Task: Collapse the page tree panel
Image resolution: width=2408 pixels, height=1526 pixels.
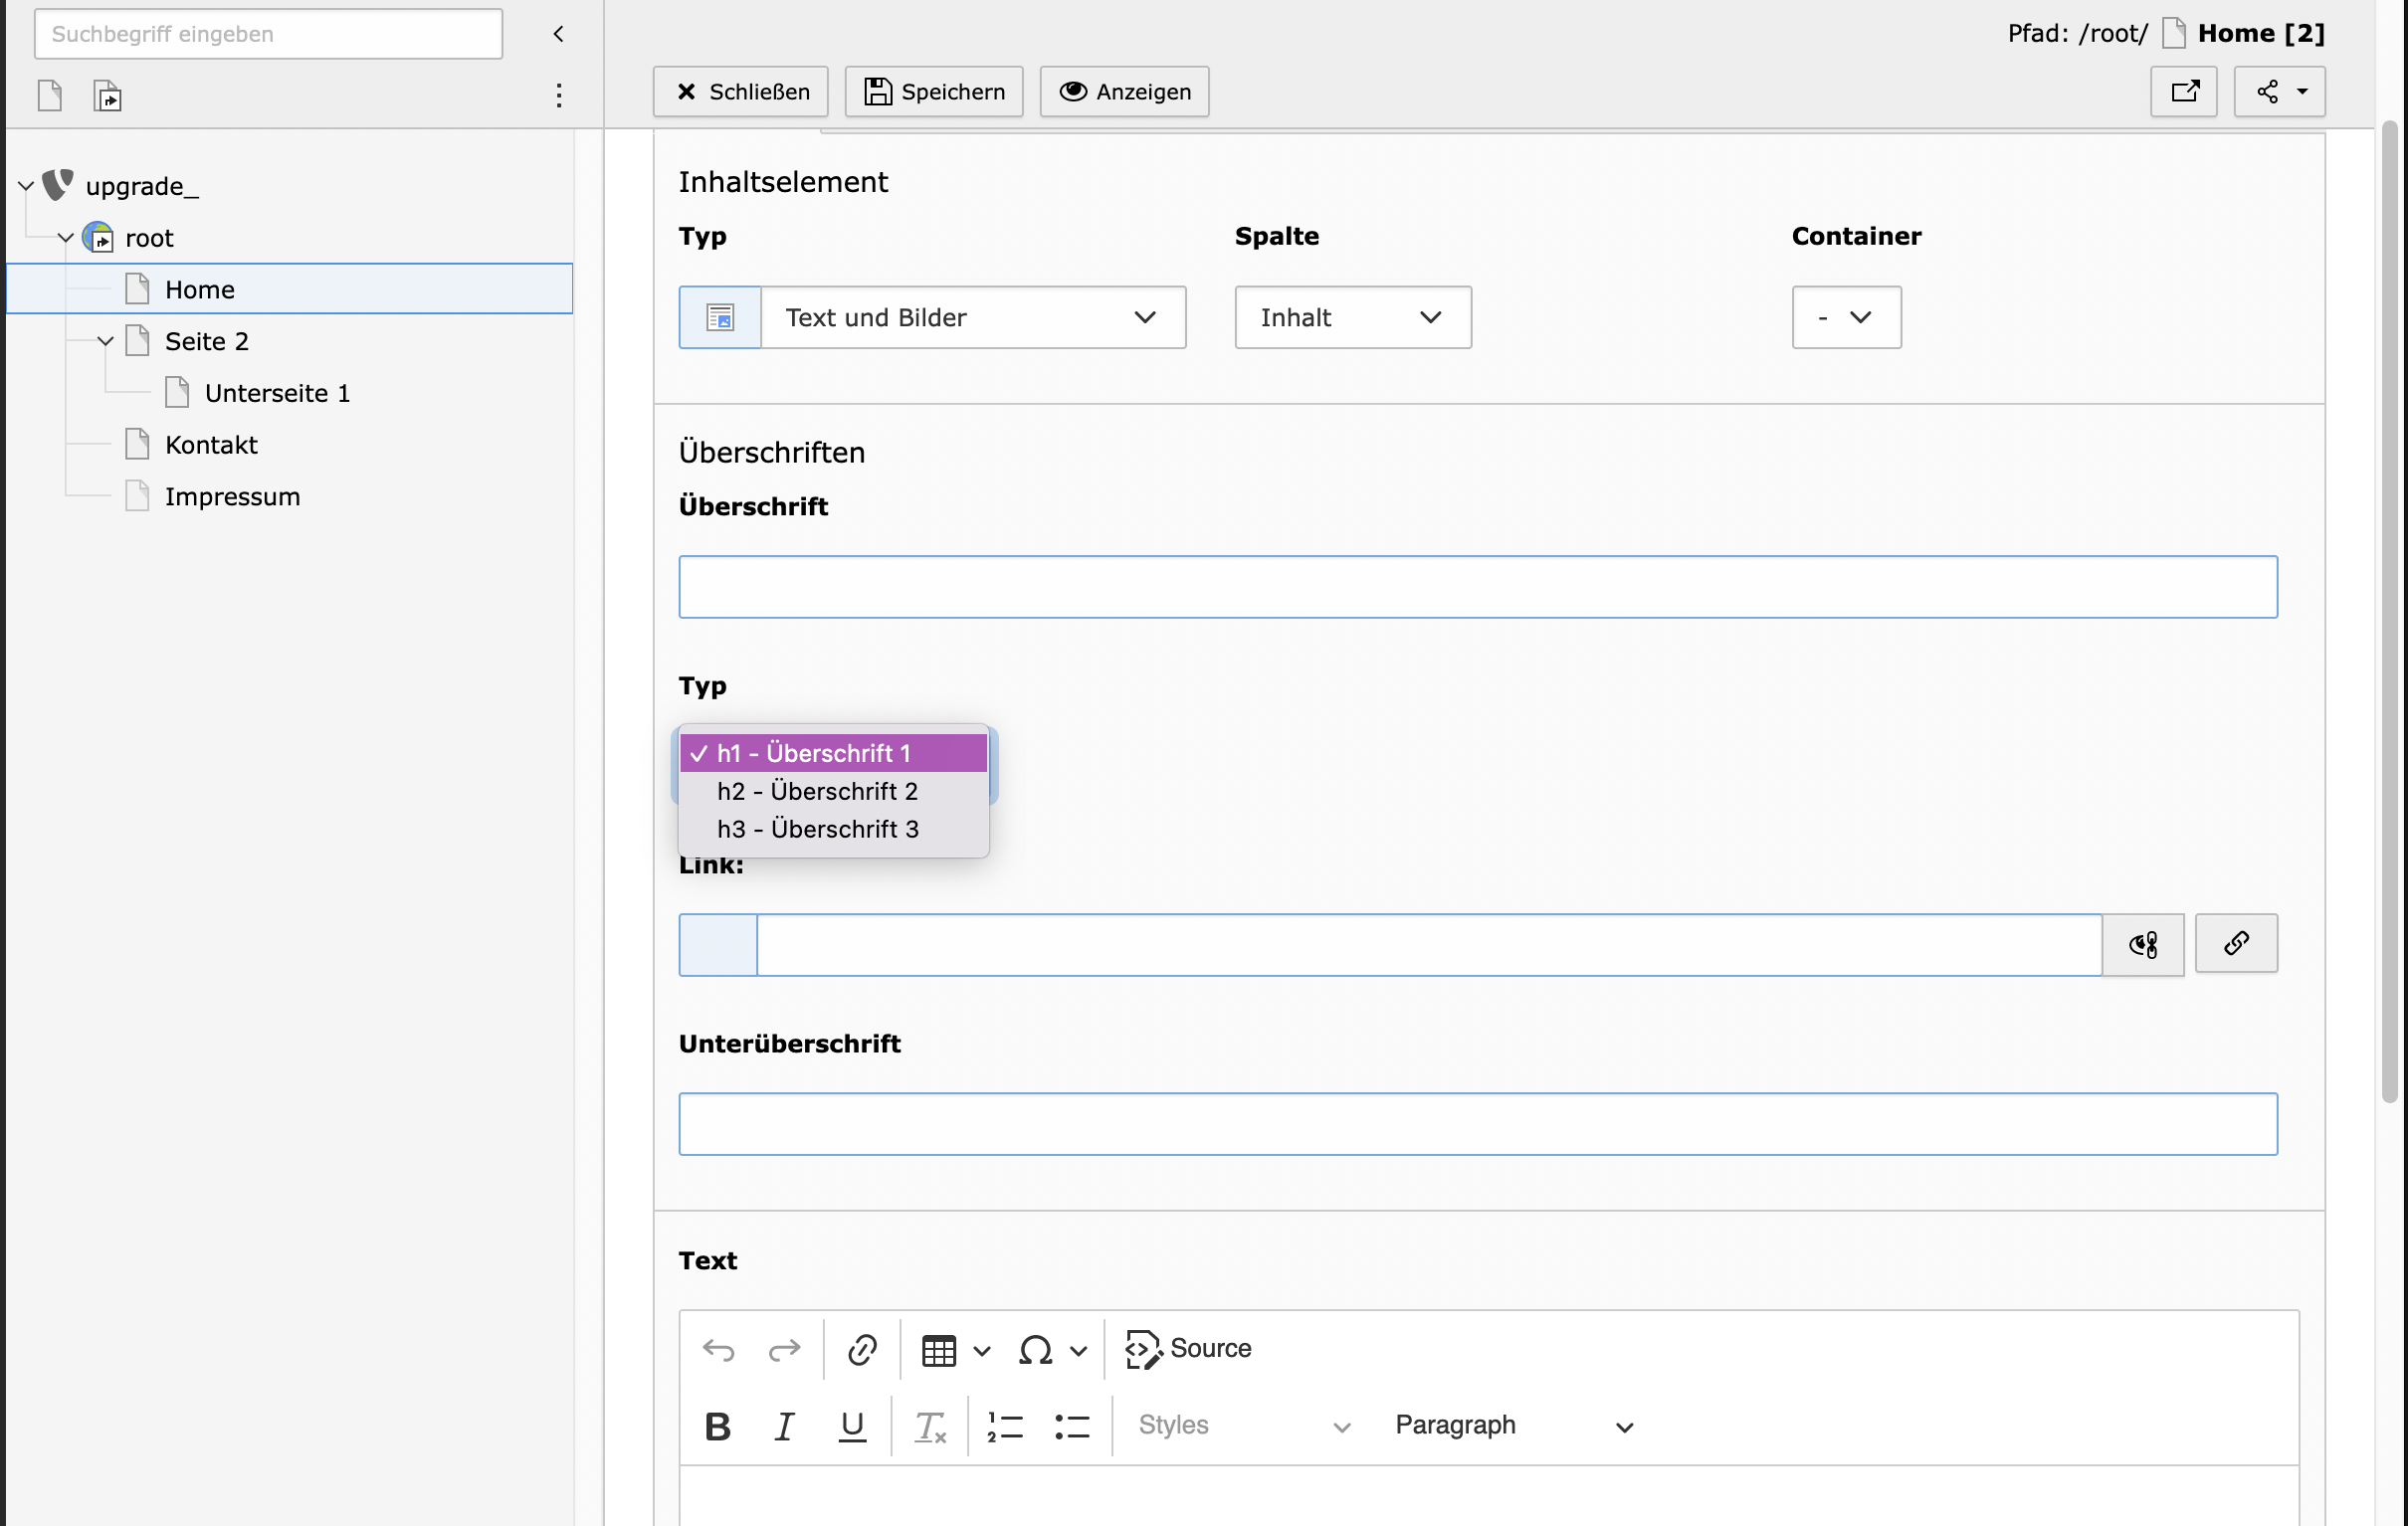Action: point(559,34)
